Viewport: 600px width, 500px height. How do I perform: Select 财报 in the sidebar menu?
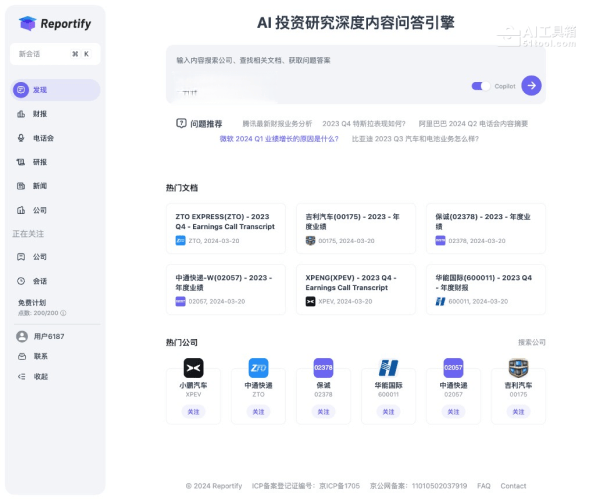coord(40,114)
